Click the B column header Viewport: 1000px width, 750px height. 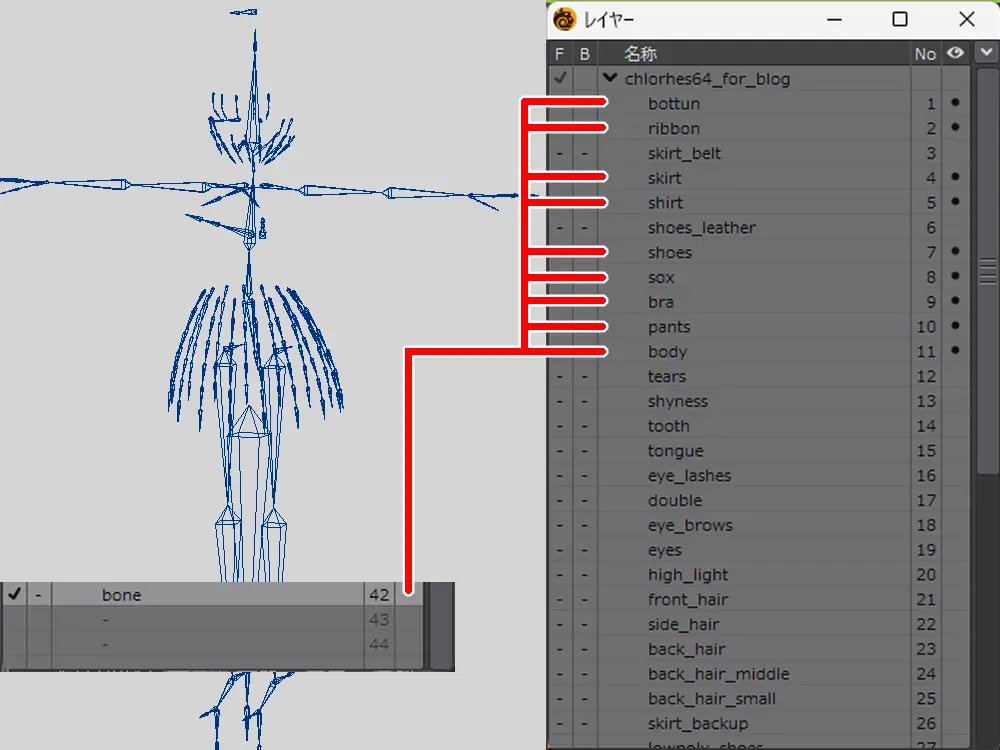[585, 53]
